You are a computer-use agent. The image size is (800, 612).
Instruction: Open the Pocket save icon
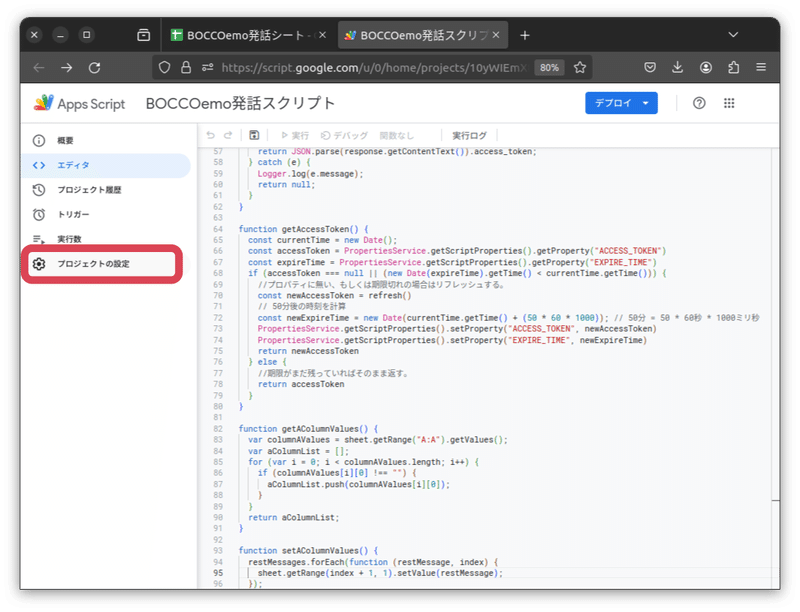click(x=649, y=67)
